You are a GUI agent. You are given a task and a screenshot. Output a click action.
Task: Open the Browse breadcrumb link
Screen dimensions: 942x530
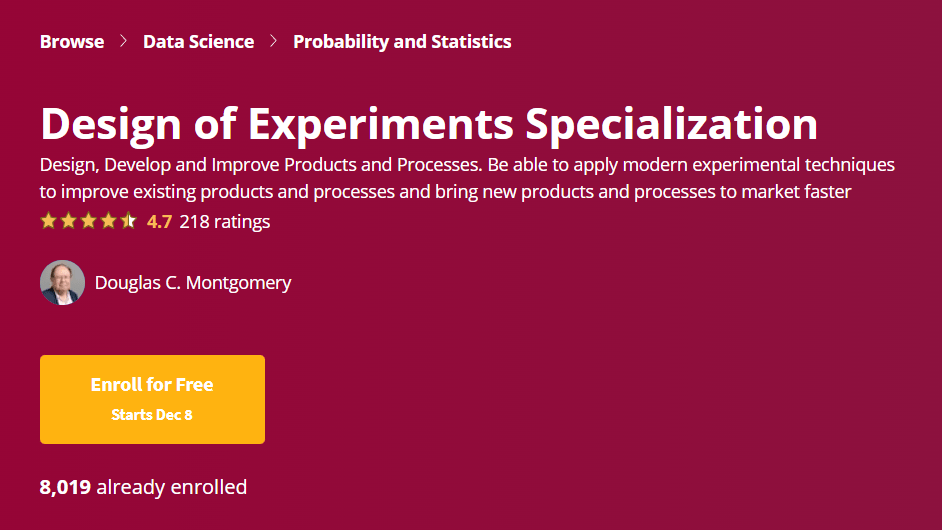click(71, 41)
